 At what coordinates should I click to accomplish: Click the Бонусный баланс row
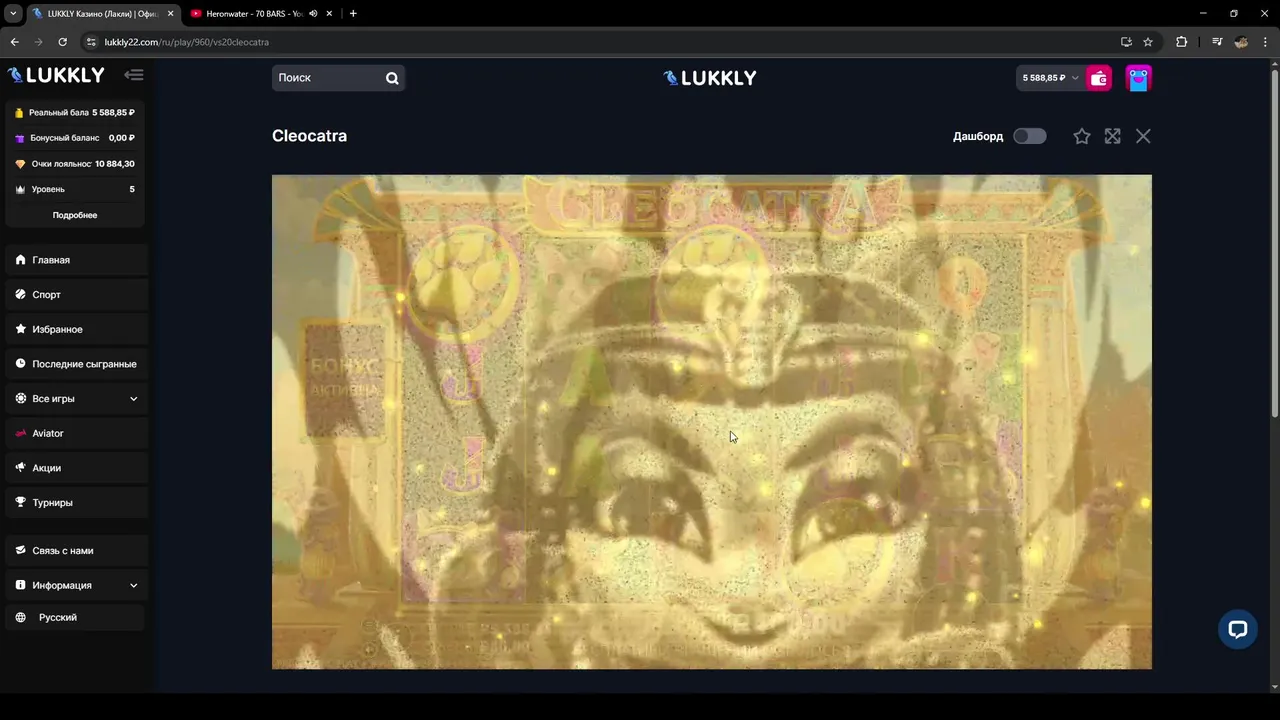(75, 138)
